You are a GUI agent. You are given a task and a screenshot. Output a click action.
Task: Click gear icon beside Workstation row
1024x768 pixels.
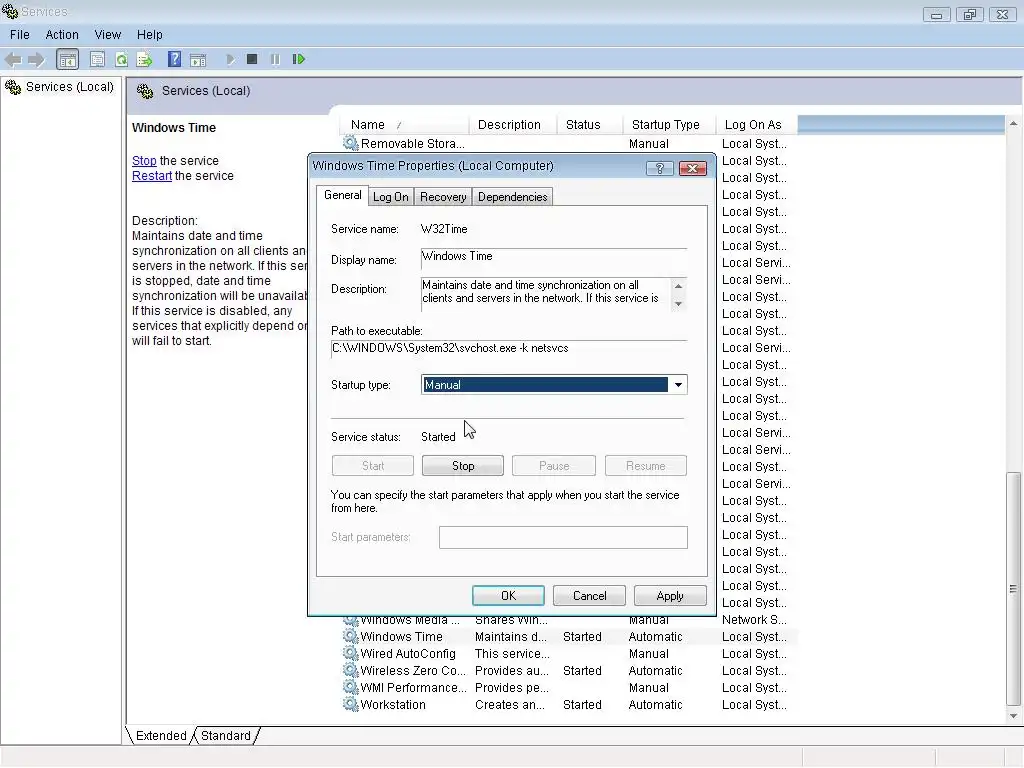[351, 704]
